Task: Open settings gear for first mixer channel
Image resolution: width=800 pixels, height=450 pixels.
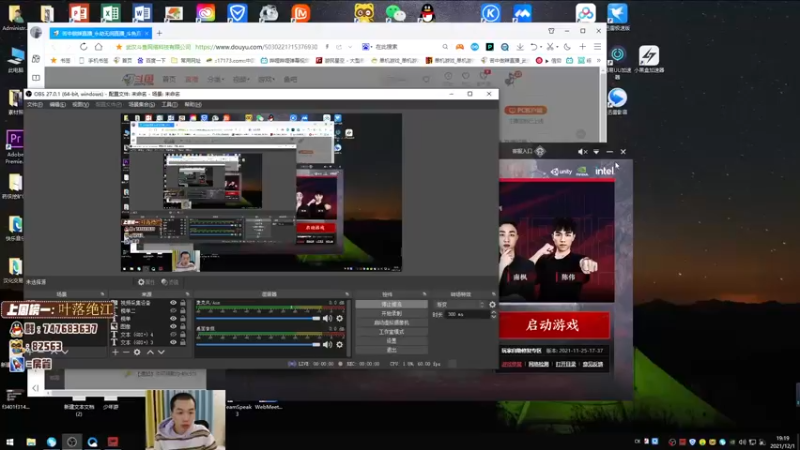Action: pos(340,318)
